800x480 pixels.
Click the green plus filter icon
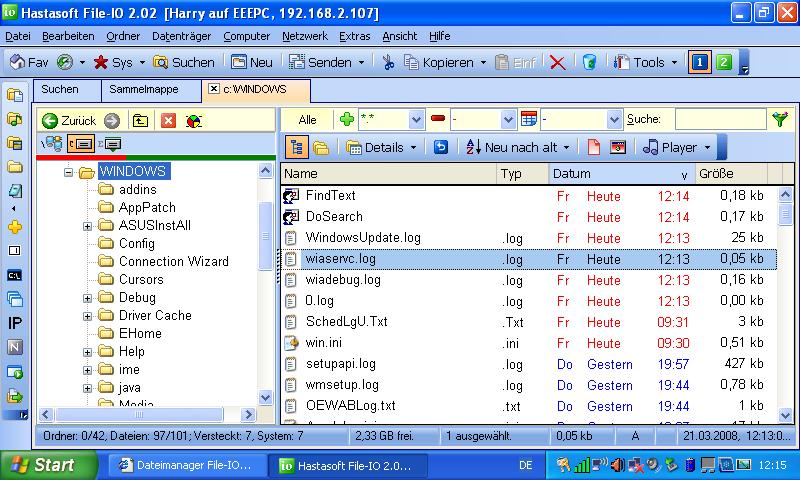click(x=347, y=119)
